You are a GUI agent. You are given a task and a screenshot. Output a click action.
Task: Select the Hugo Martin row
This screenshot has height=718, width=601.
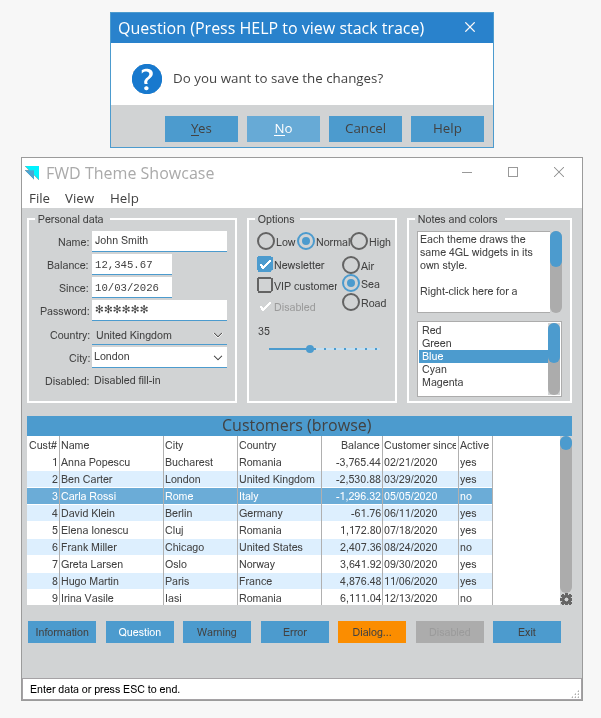(x=260, y=581)
